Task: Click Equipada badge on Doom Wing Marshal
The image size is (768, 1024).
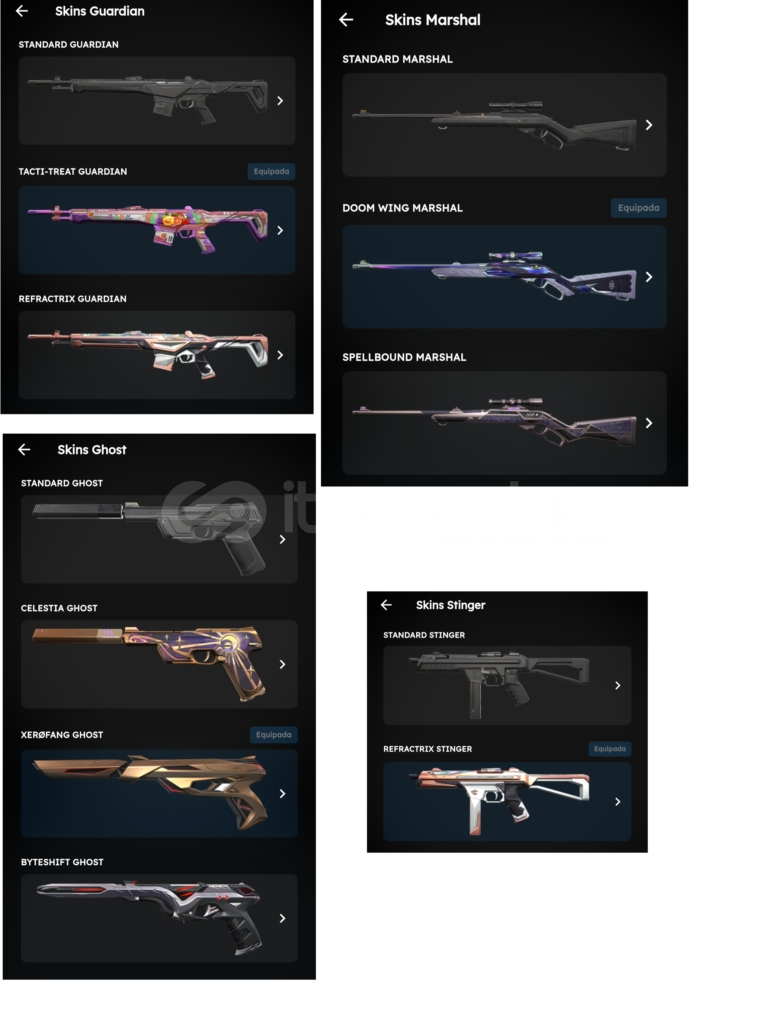Action: 638,208
